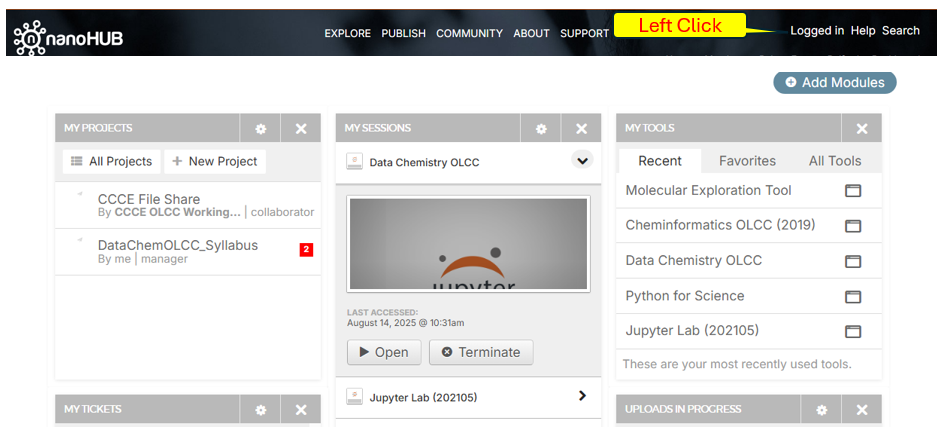
Task: Click the Jupyter session preview thumbnail
Action: click(x=468, y=244)
